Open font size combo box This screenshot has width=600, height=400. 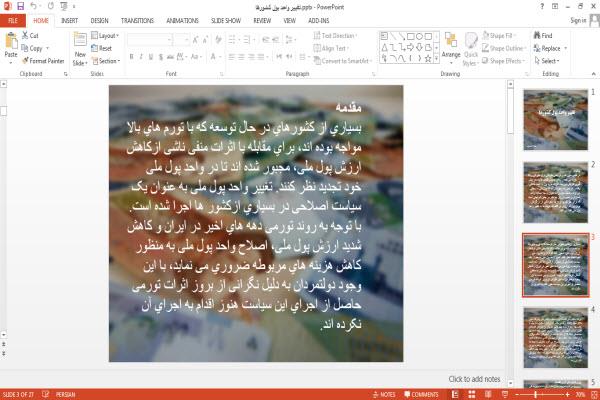coord(181,40)
